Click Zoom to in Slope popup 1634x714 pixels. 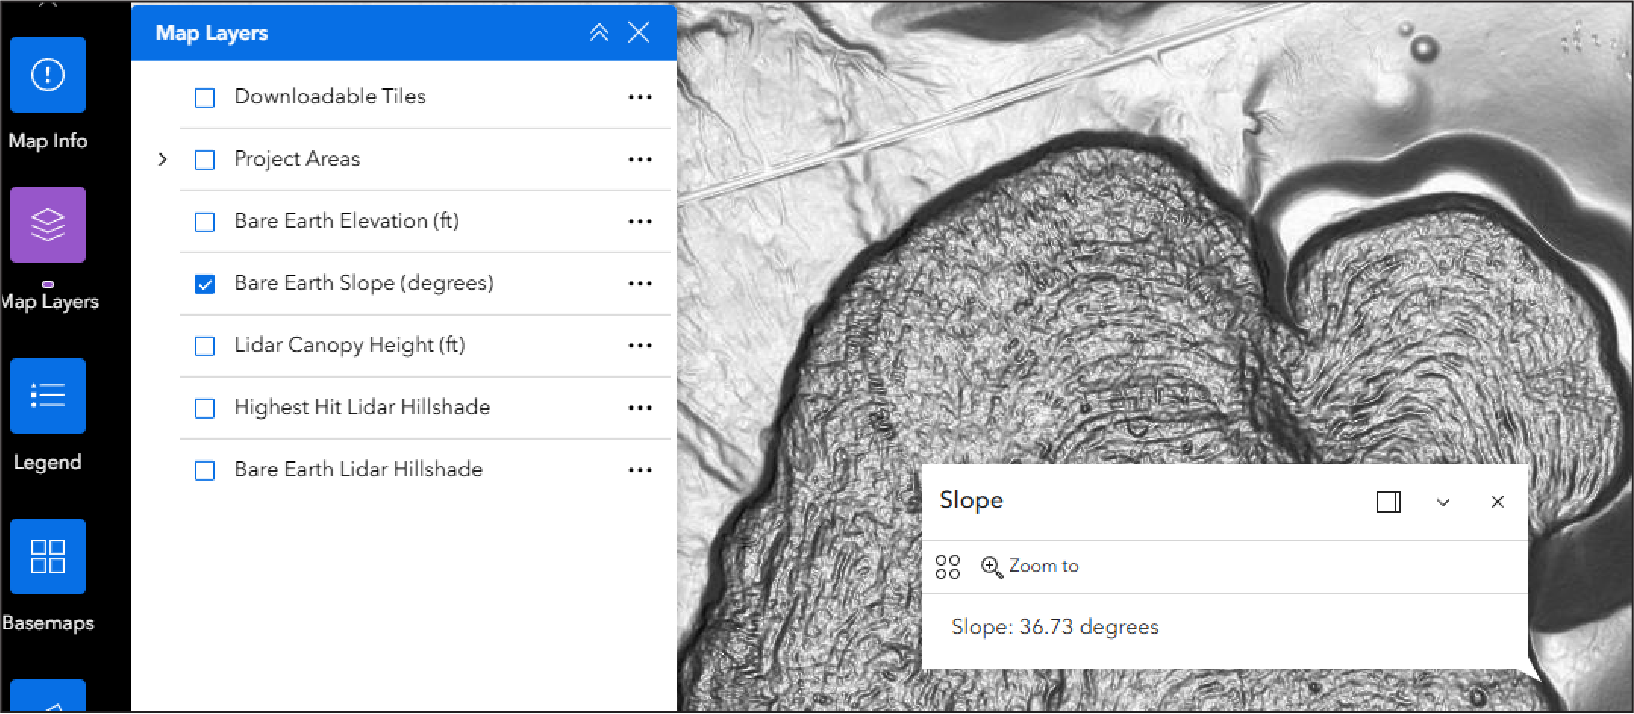point(1030,566)
